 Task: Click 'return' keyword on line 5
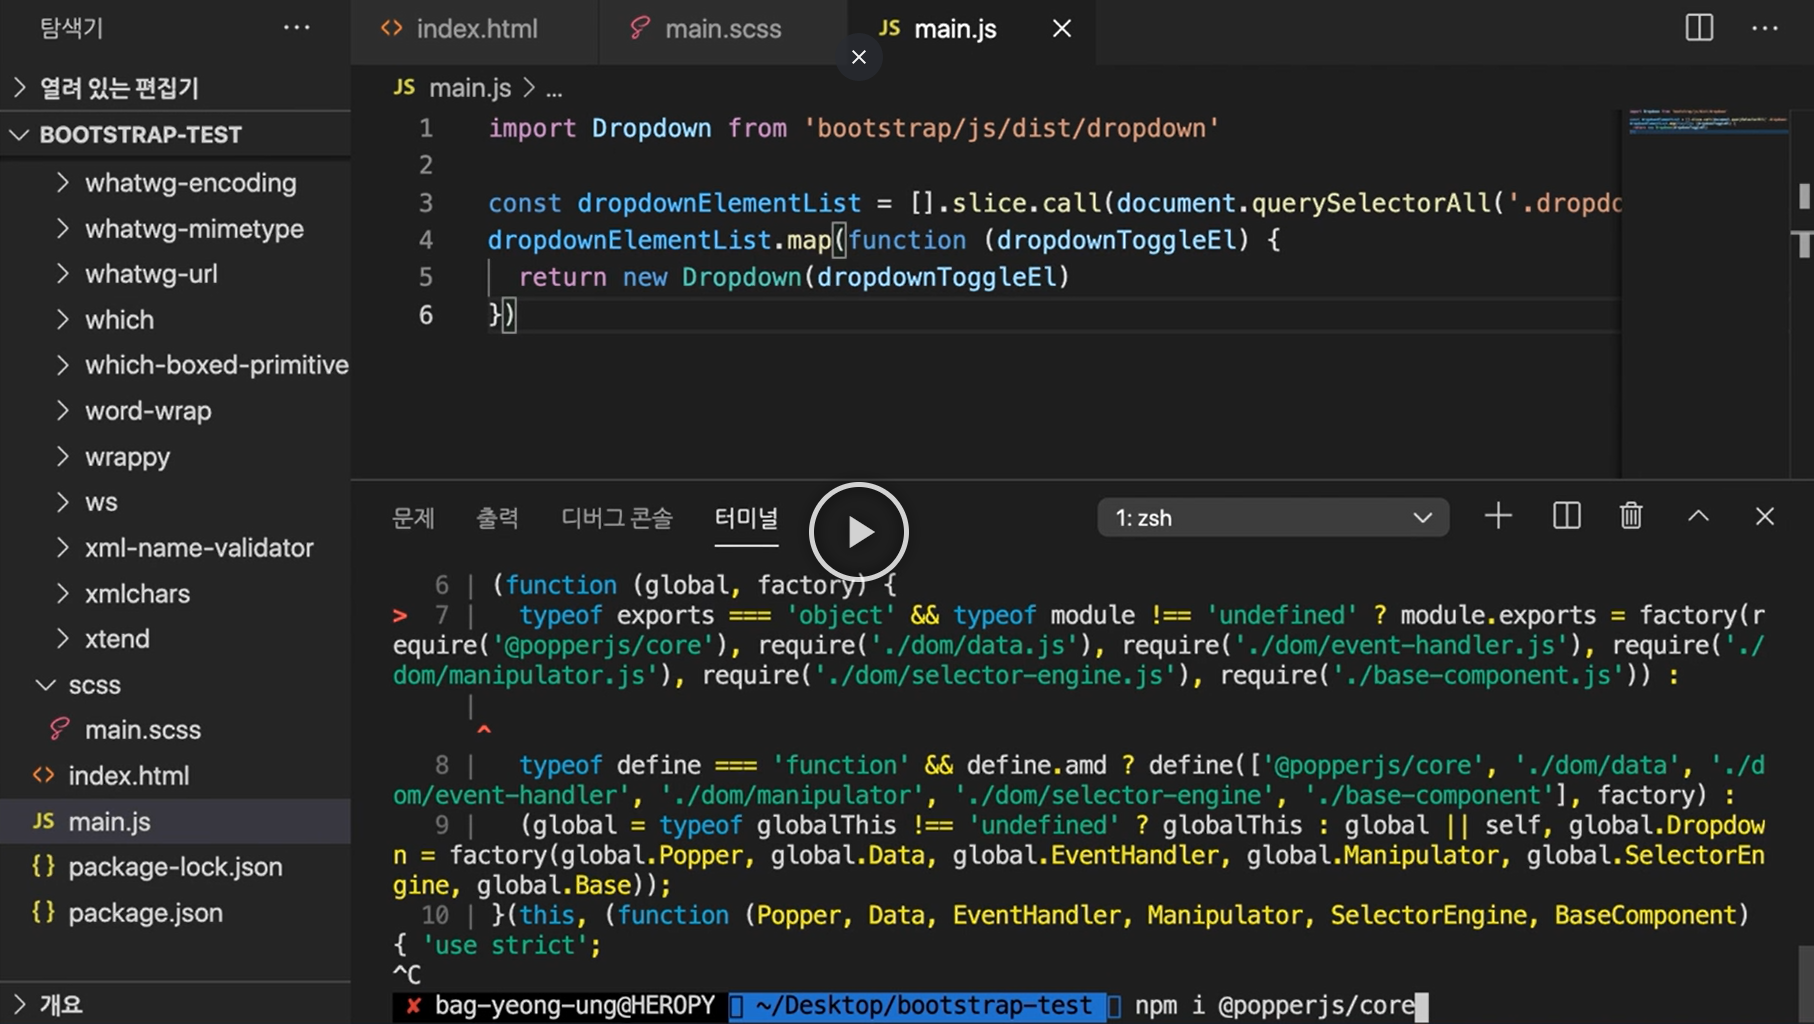(x=563, y=277)
